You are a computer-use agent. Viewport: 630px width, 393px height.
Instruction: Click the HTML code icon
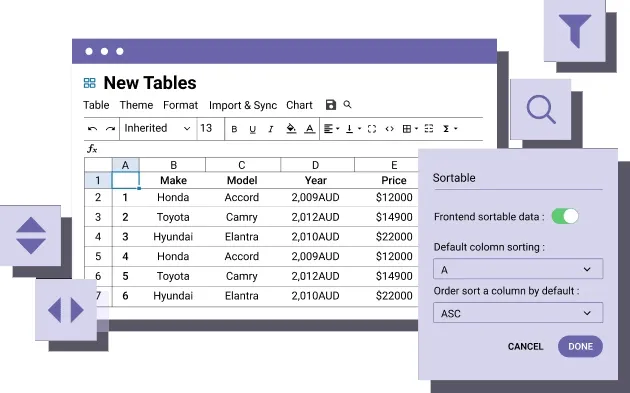[x=389, y=129]
